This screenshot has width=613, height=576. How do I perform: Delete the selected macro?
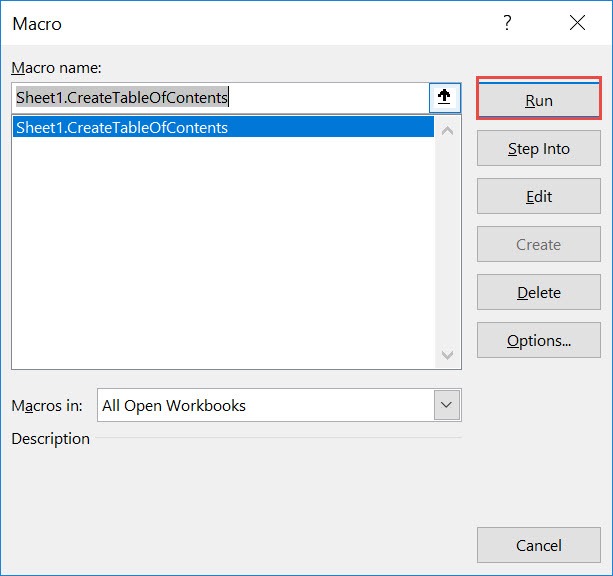pyautogui.click(x=539, y=292)
